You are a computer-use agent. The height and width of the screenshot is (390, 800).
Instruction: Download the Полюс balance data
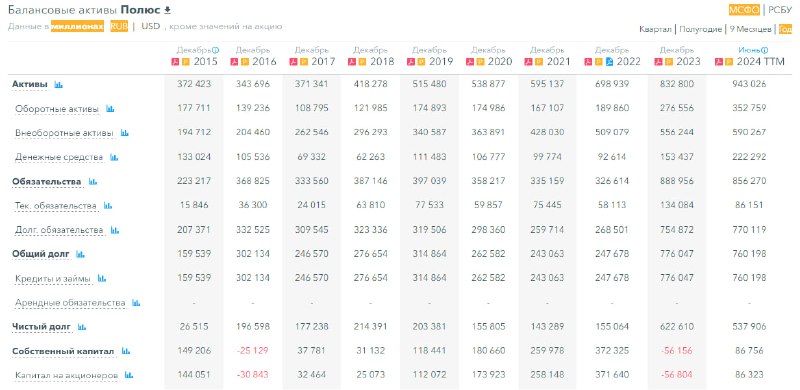[168, 10]
